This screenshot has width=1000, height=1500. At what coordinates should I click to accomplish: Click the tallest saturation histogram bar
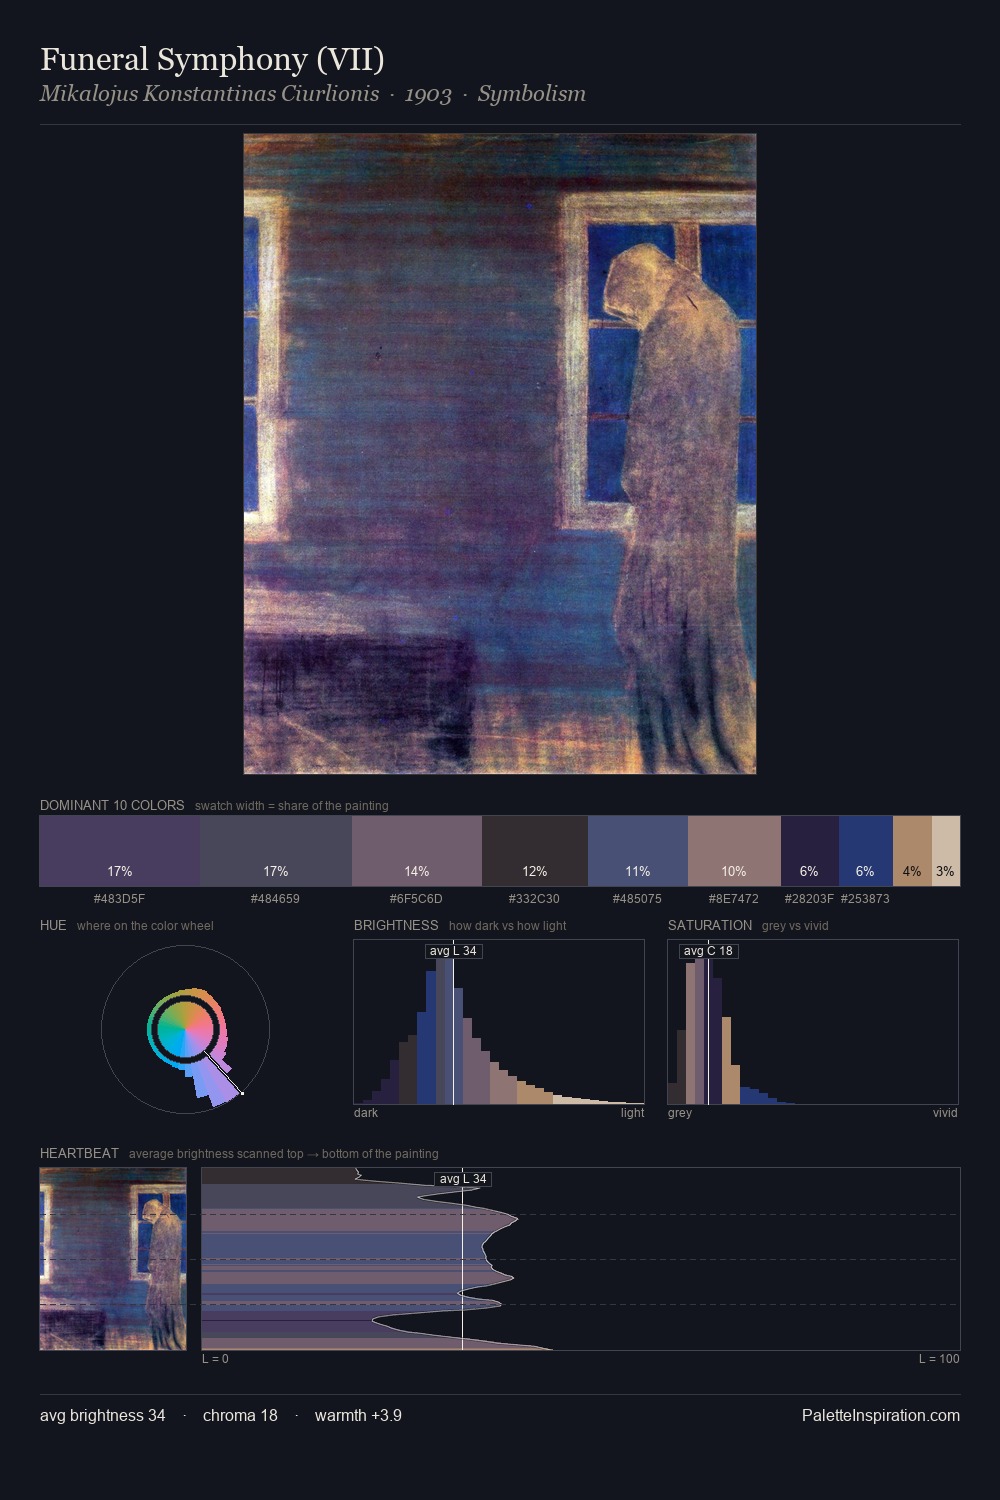[x=699, y=1031]
